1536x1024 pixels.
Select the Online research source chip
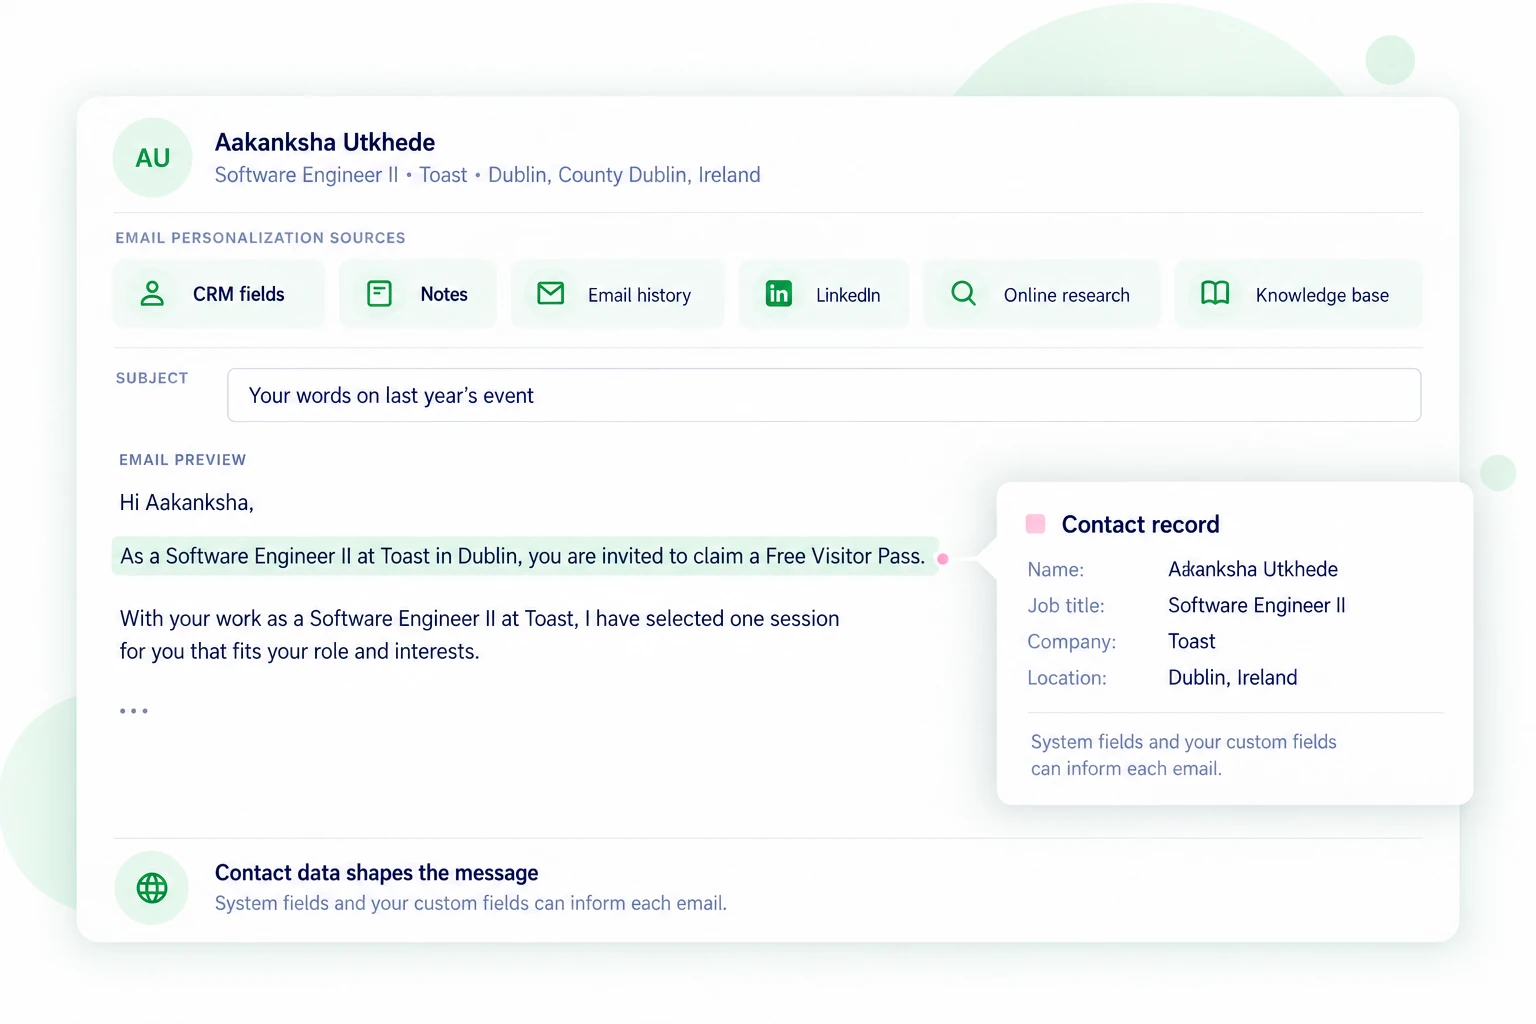tap(1041, 294)
